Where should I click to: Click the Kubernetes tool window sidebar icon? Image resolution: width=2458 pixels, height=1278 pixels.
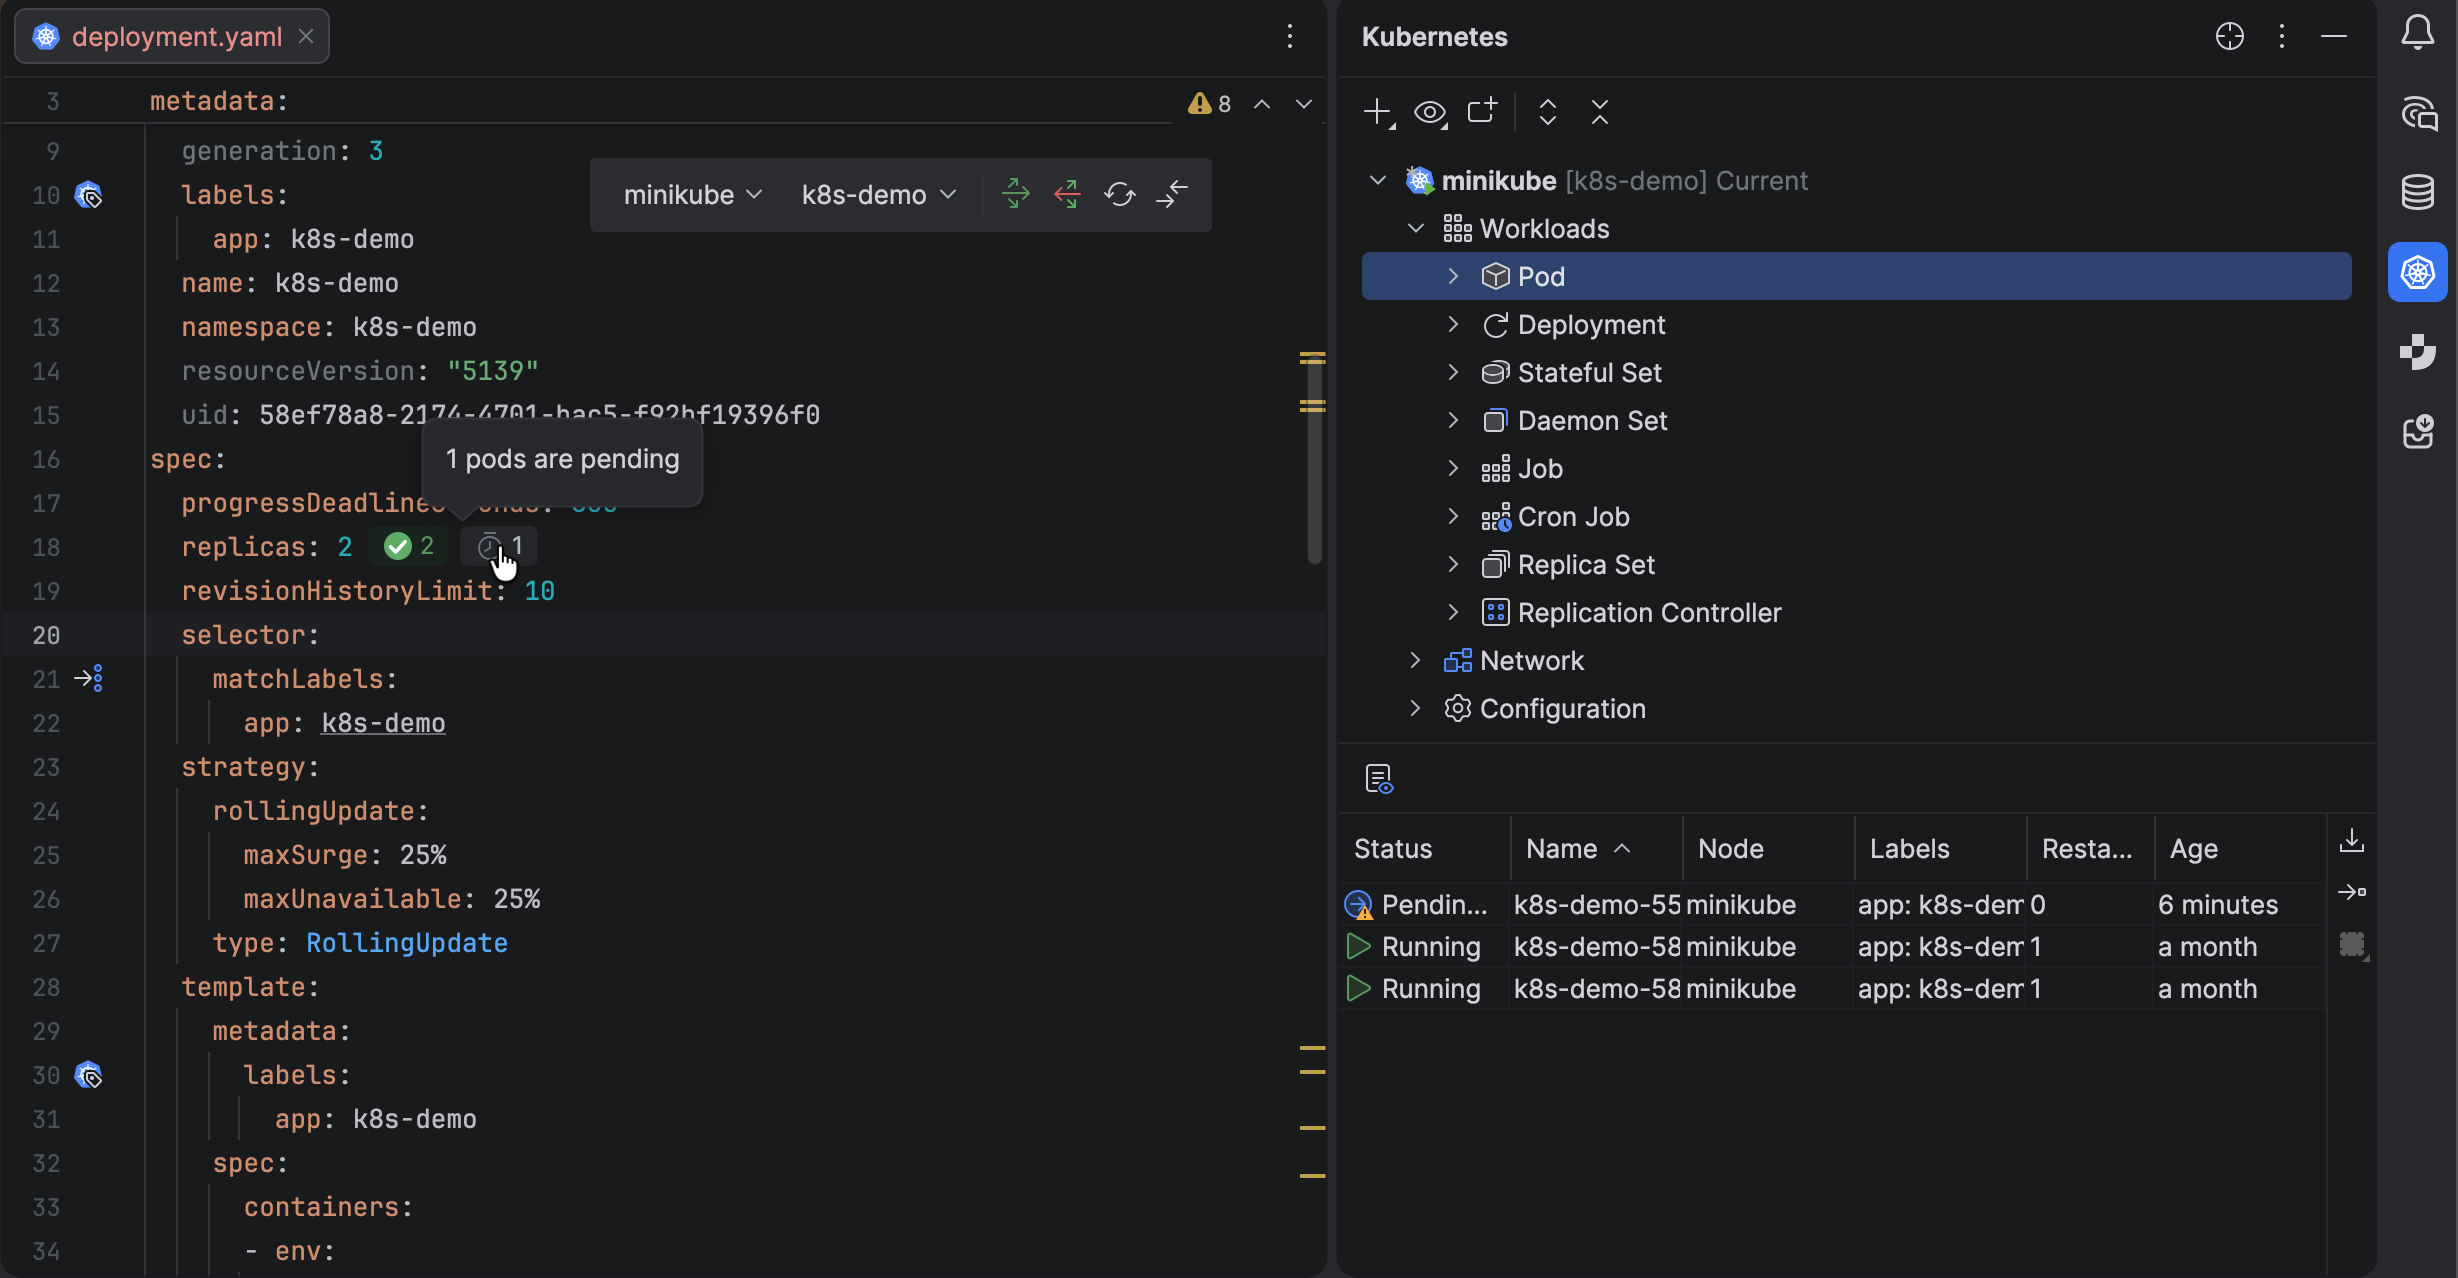(2417, 272)
